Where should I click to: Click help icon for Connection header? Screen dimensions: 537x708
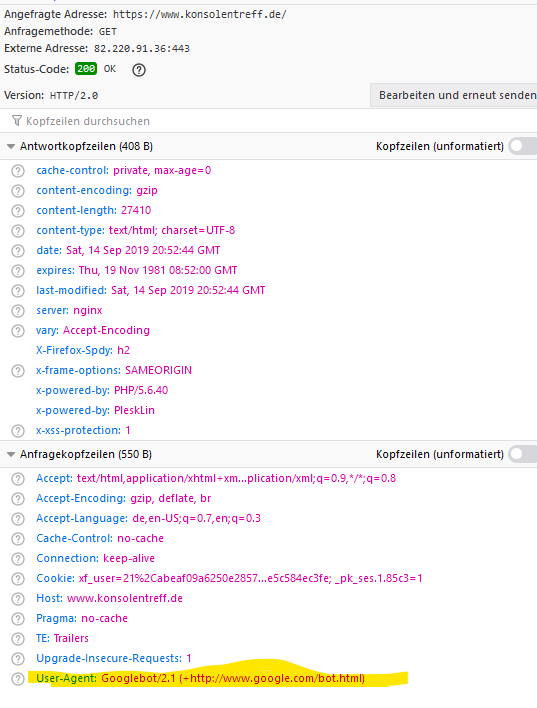click(18, 559)
